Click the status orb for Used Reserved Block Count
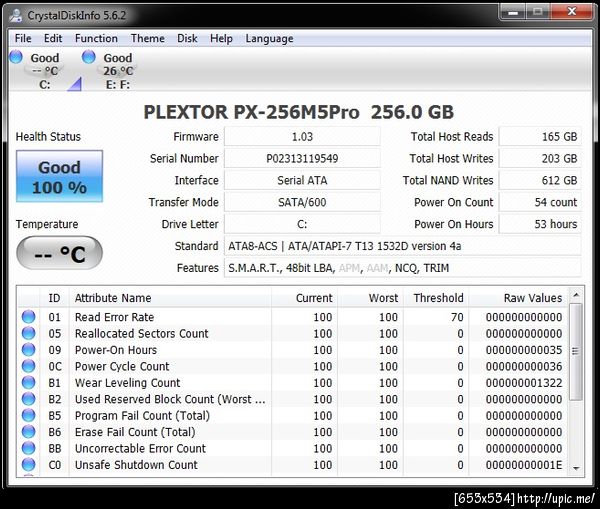The height and width of the screenshot is (509, 600). click(28, 399)
